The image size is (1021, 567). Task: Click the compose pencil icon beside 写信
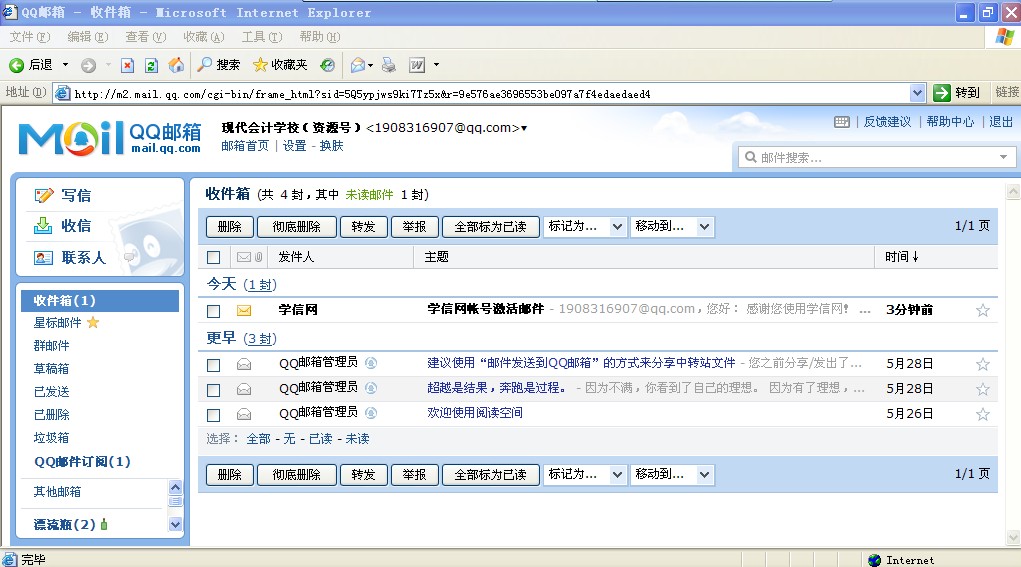pos(44,195)
